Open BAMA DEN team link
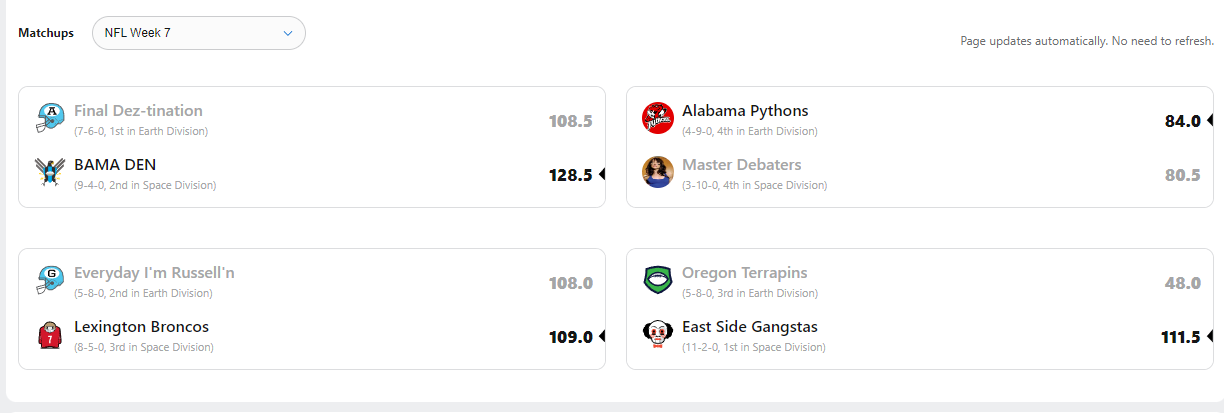1224x413 pixels. pyautogui.click(x=115, y=165)
